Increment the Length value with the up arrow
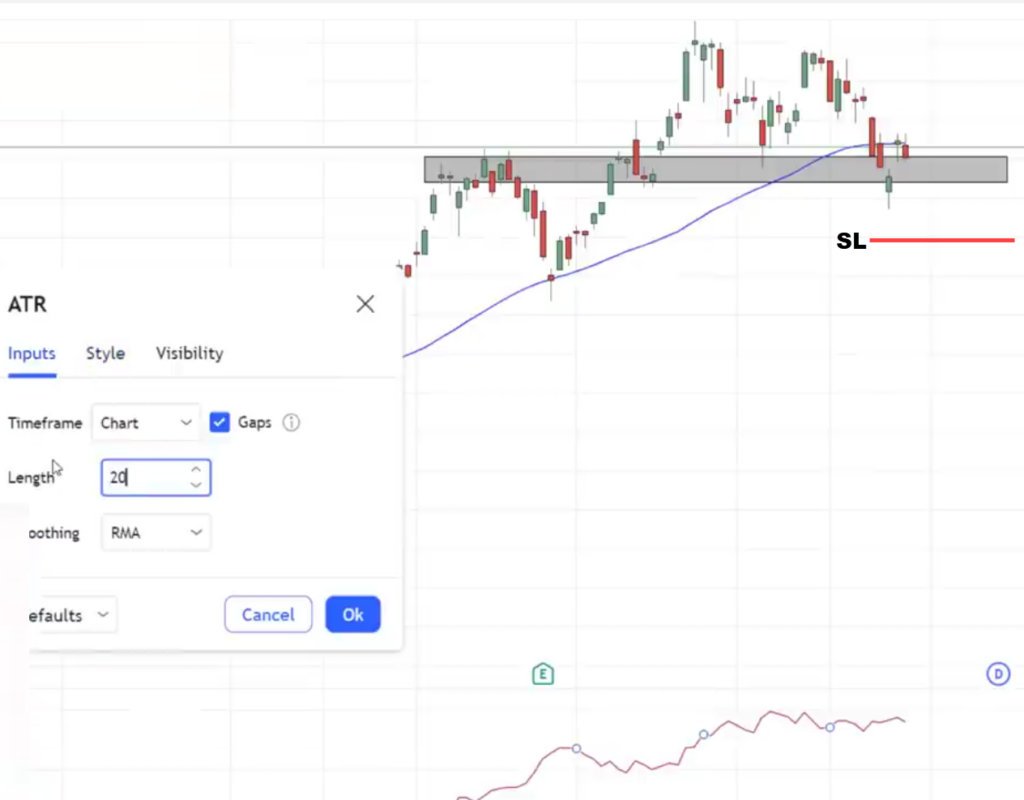The width and height of the screenshot is (1024, 800). point(196,470)
